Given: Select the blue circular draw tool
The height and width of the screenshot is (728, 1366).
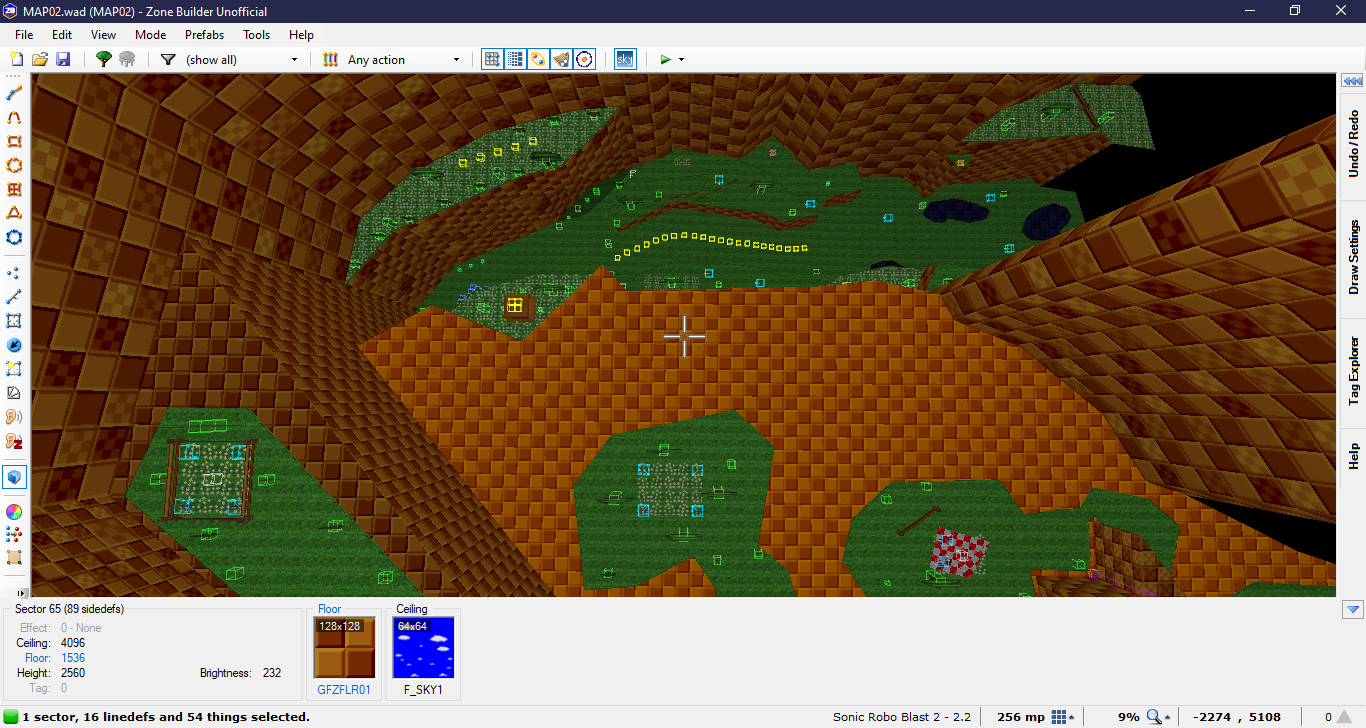Looking at the screenshot, I should tap(14, 237).
